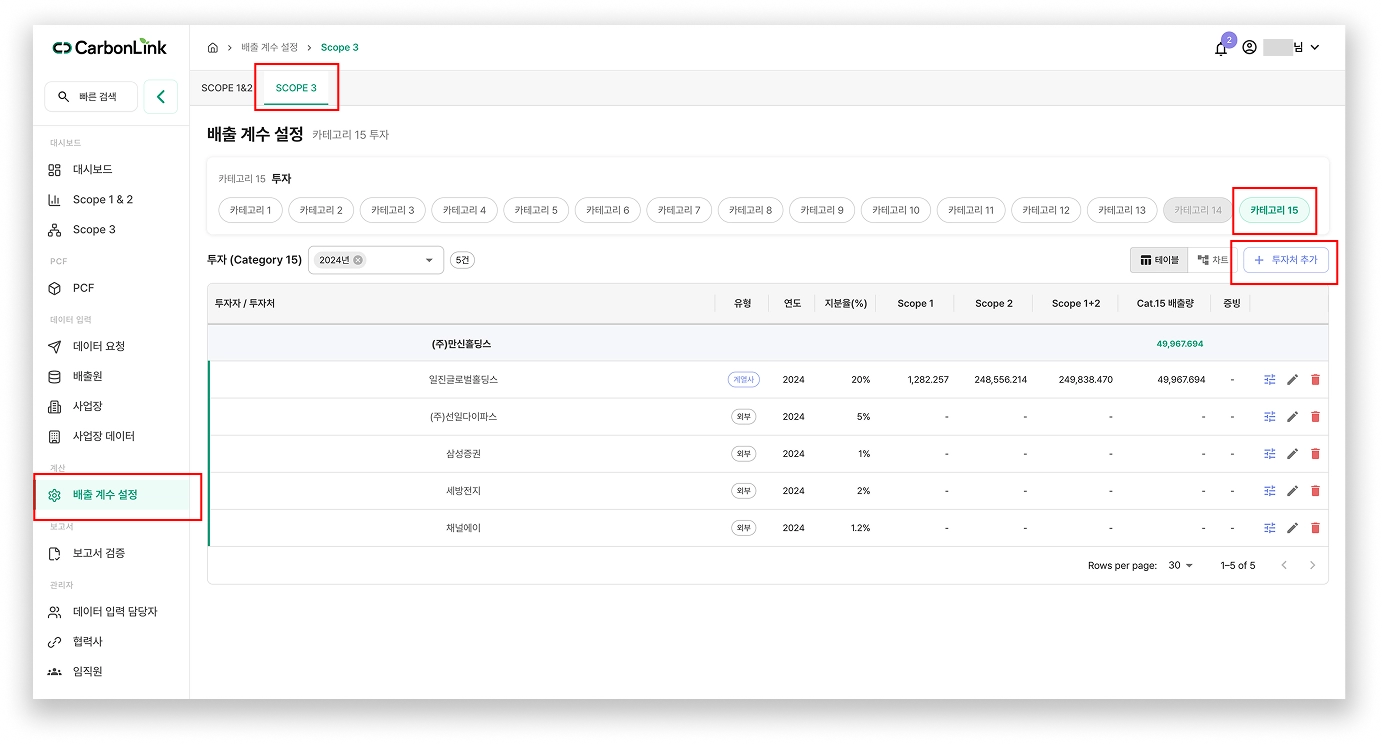Edit the 세방전지 row with pencil icon

pos(1292,491)
